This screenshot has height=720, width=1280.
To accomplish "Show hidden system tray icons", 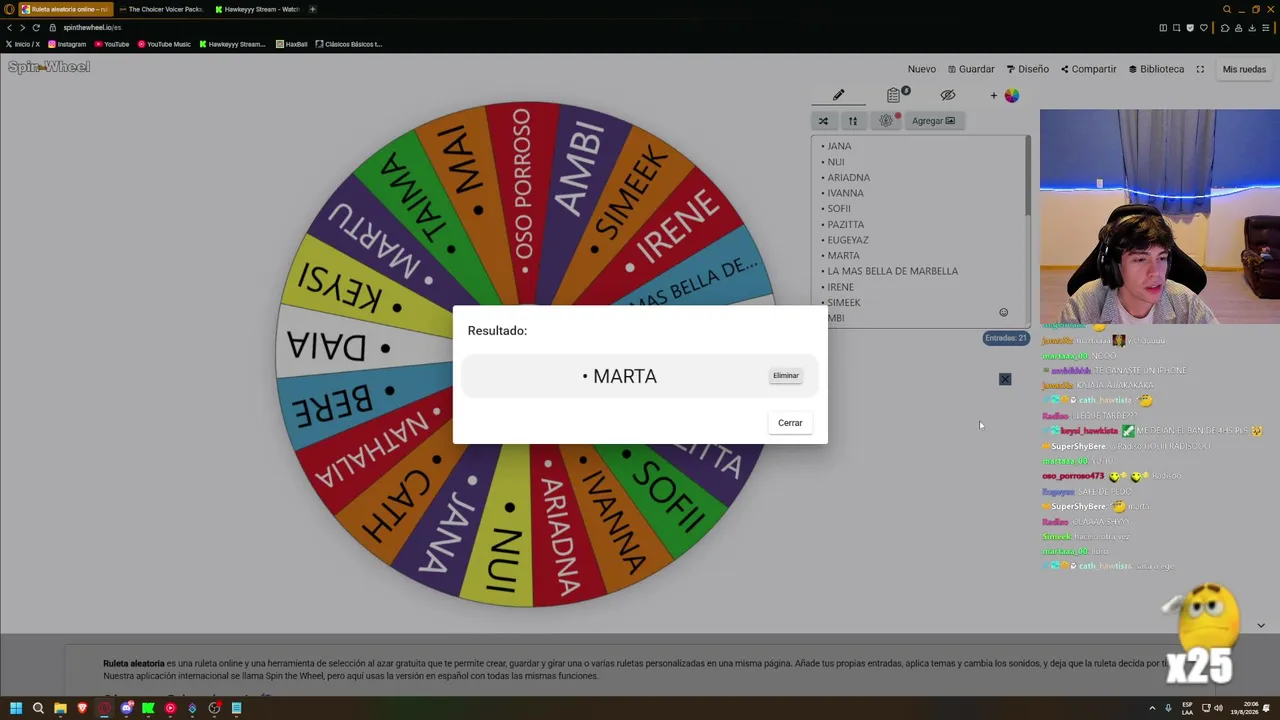I will pyautogui.click(x=1151, y=708).
